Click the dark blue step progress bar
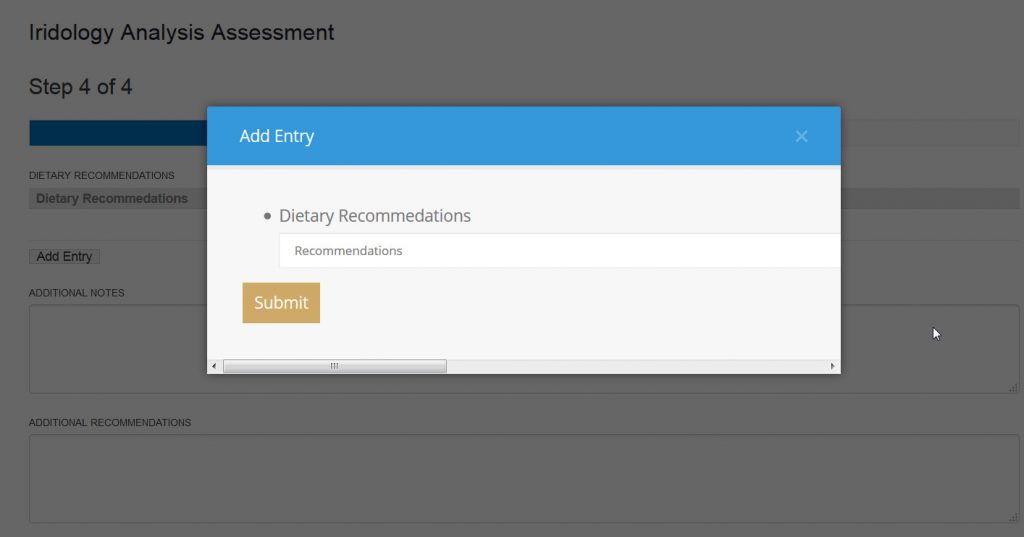Screen dimensions: 1024x537 (x=118, y=133)
